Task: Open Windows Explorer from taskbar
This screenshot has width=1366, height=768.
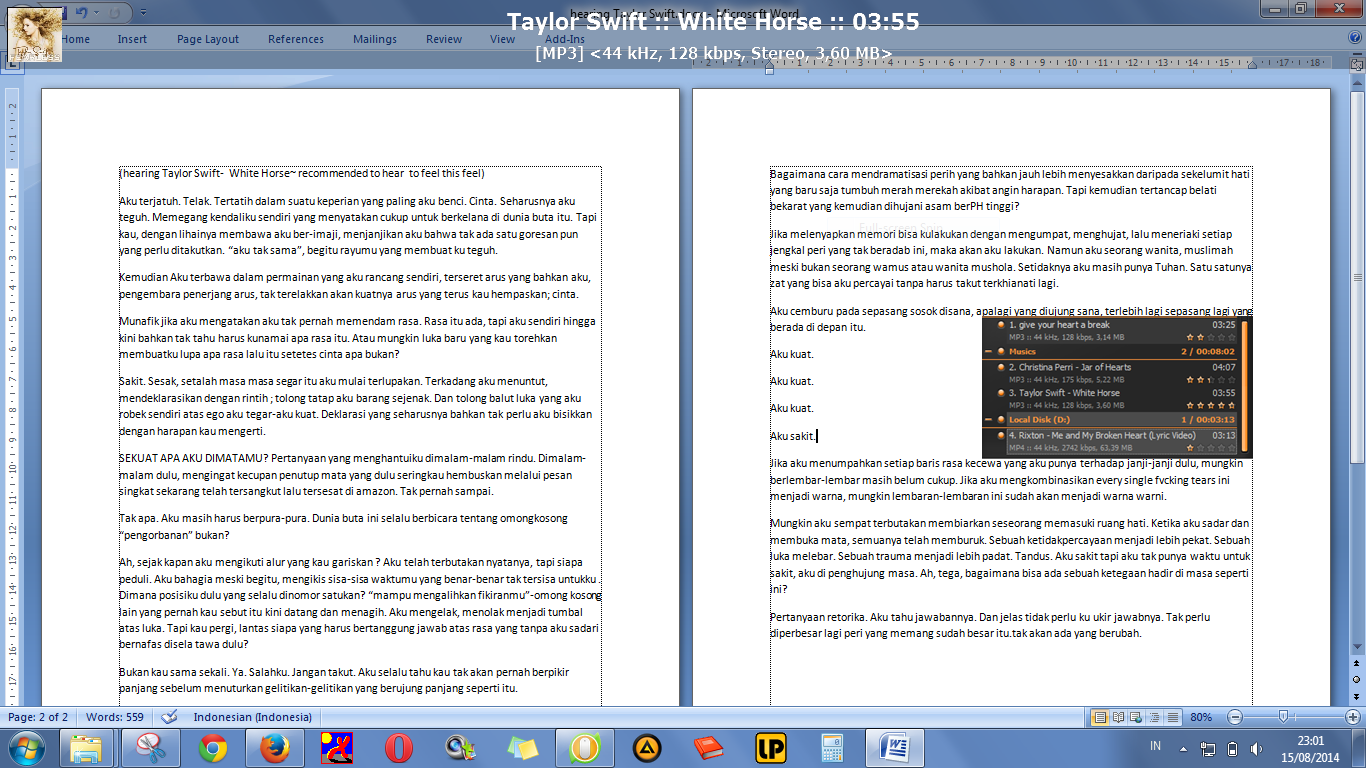Action: (x=87, y=748)
